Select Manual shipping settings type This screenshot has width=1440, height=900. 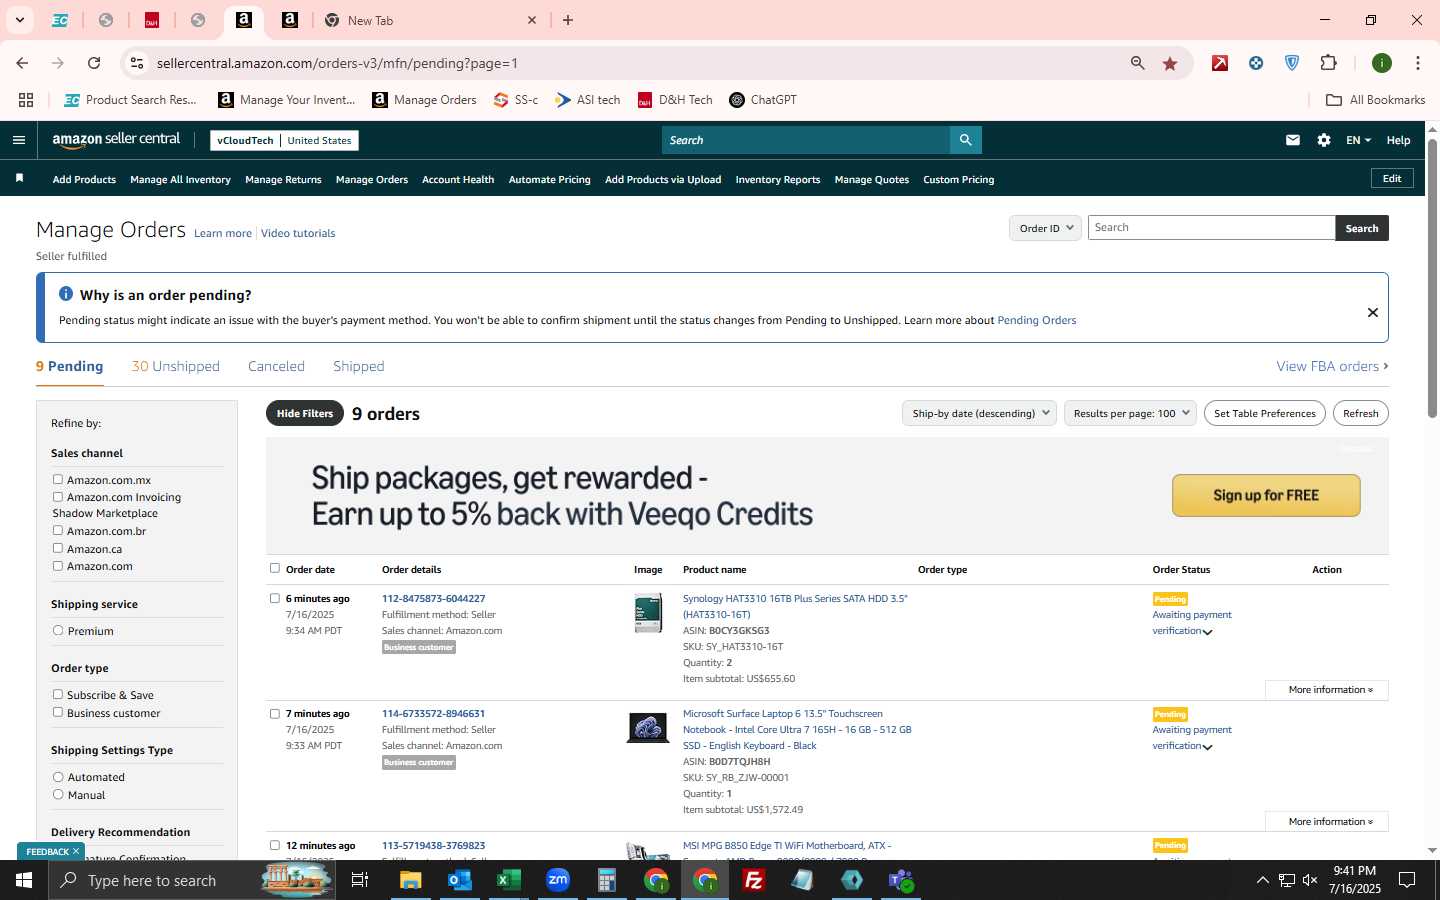point(58,795)
